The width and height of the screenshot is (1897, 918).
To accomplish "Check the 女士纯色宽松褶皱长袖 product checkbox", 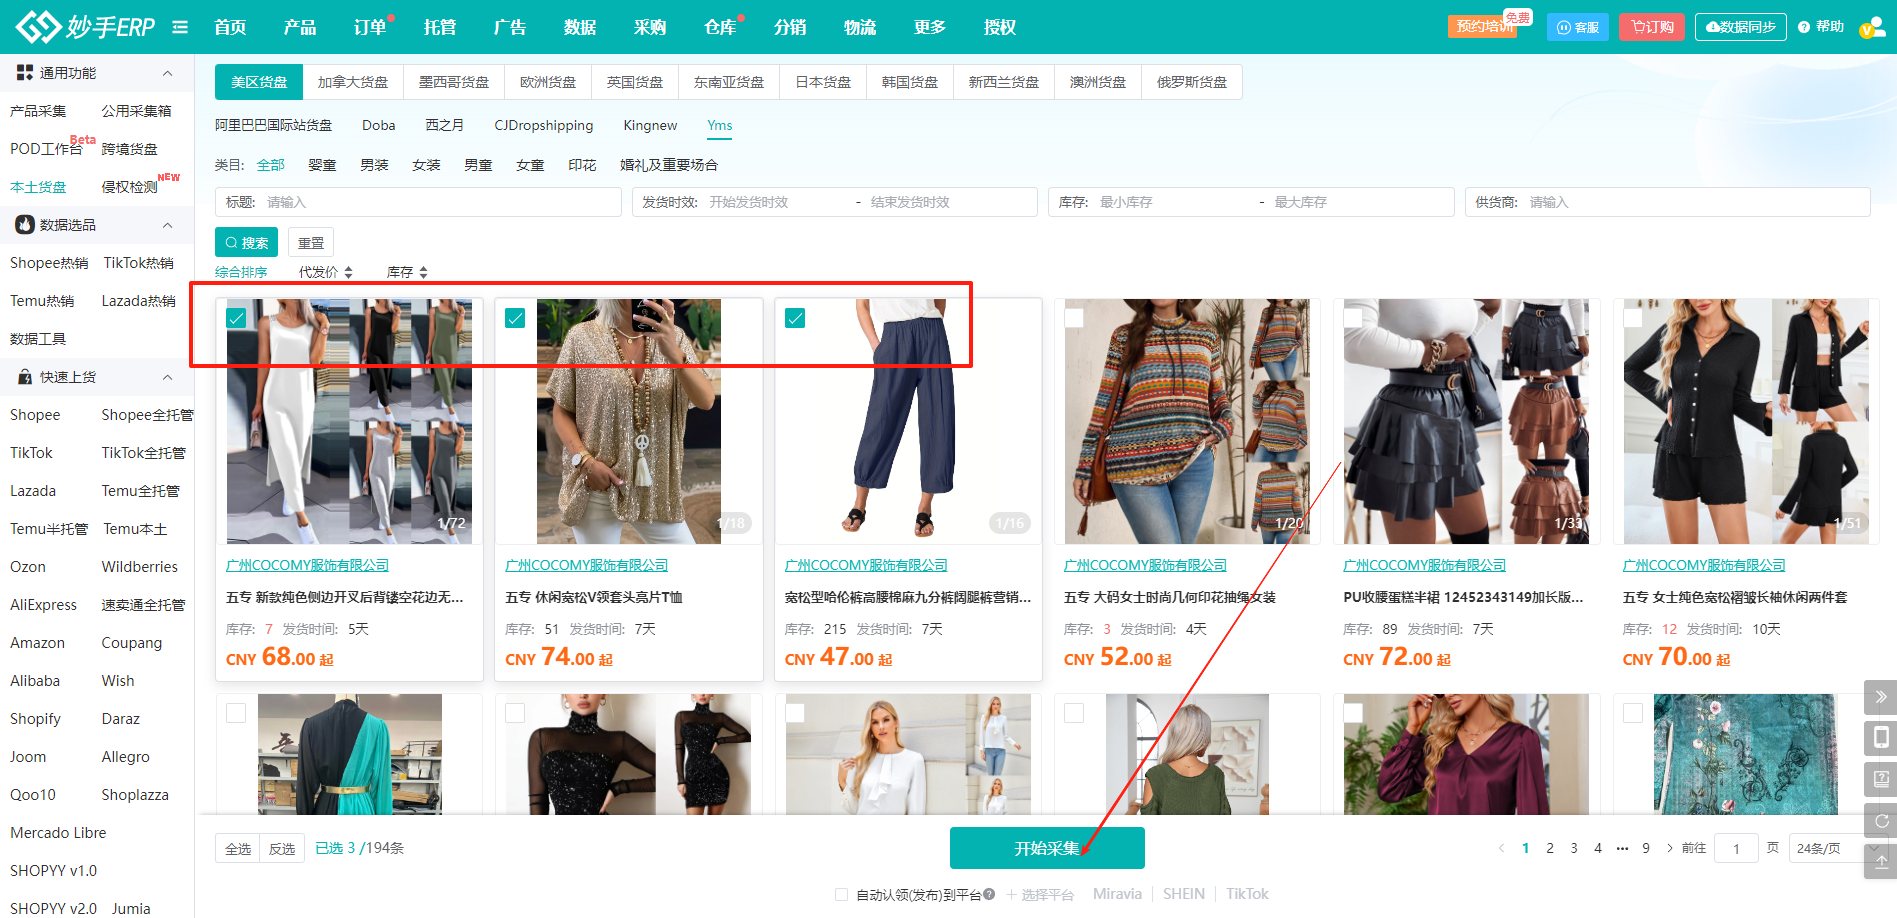I will click(x=1633, y=318).
